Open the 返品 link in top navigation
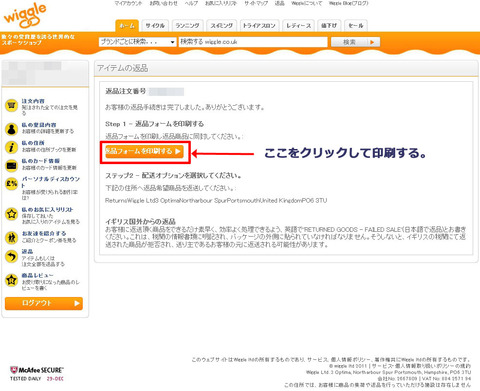The width and height of the screenshot is (480, 391). (x=279, y=3)
